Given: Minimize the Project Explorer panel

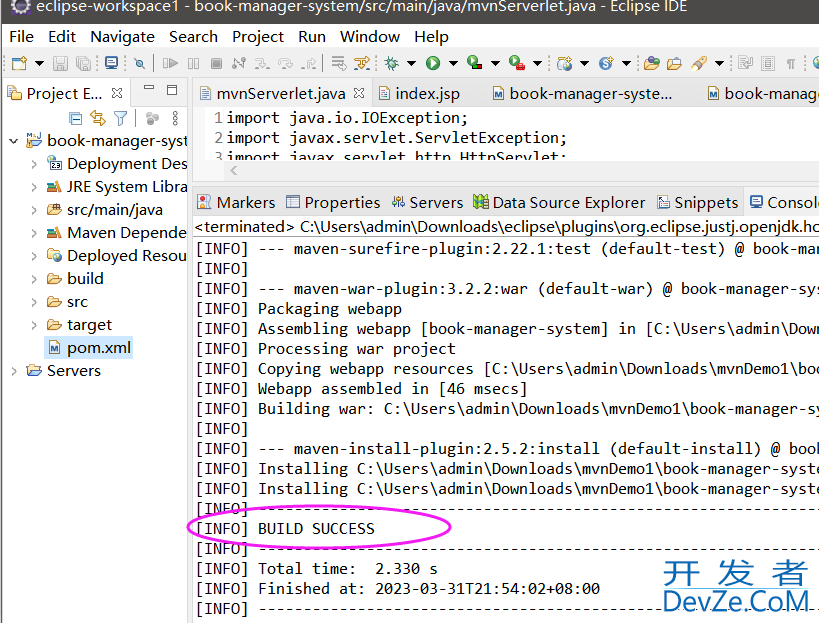Looking at the screenshot, I should point(149,88).
